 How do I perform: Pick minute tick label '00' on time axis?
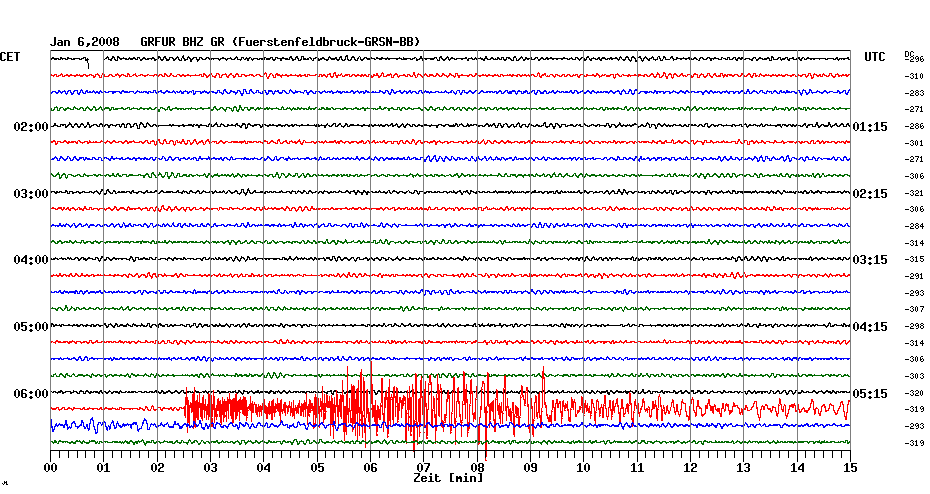click(50, 468)
